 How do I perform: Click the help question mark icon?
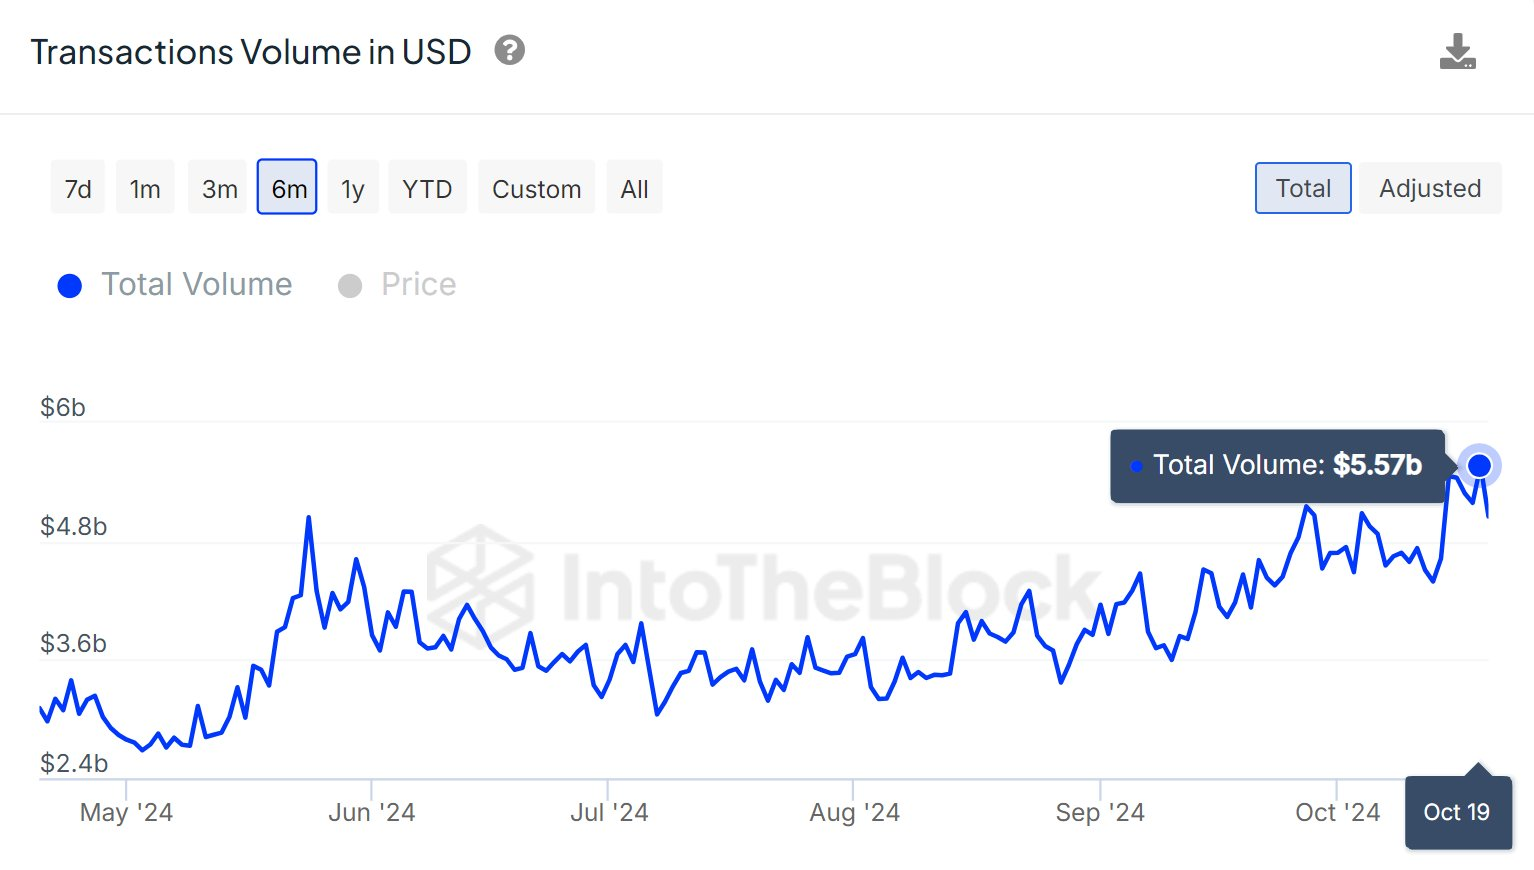pos(510,50)
